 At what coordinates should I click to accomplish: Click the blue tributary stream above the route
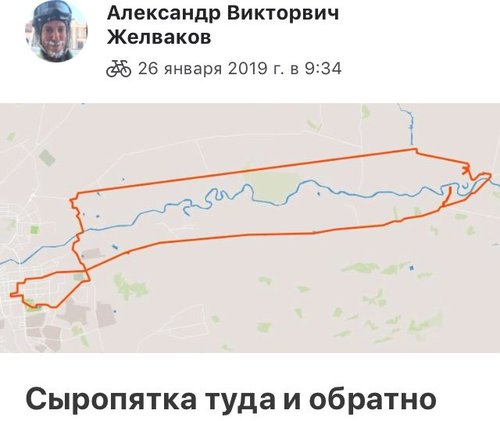click(x=411, y=125)
